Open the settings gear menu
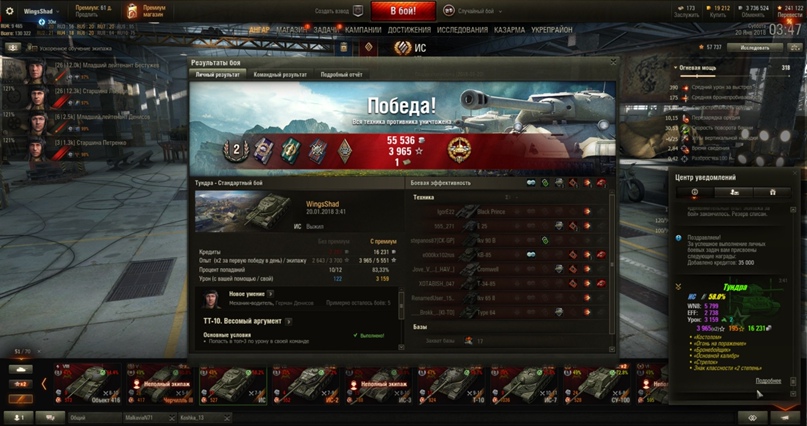This screenshot has width=807, height=426. 9,11
